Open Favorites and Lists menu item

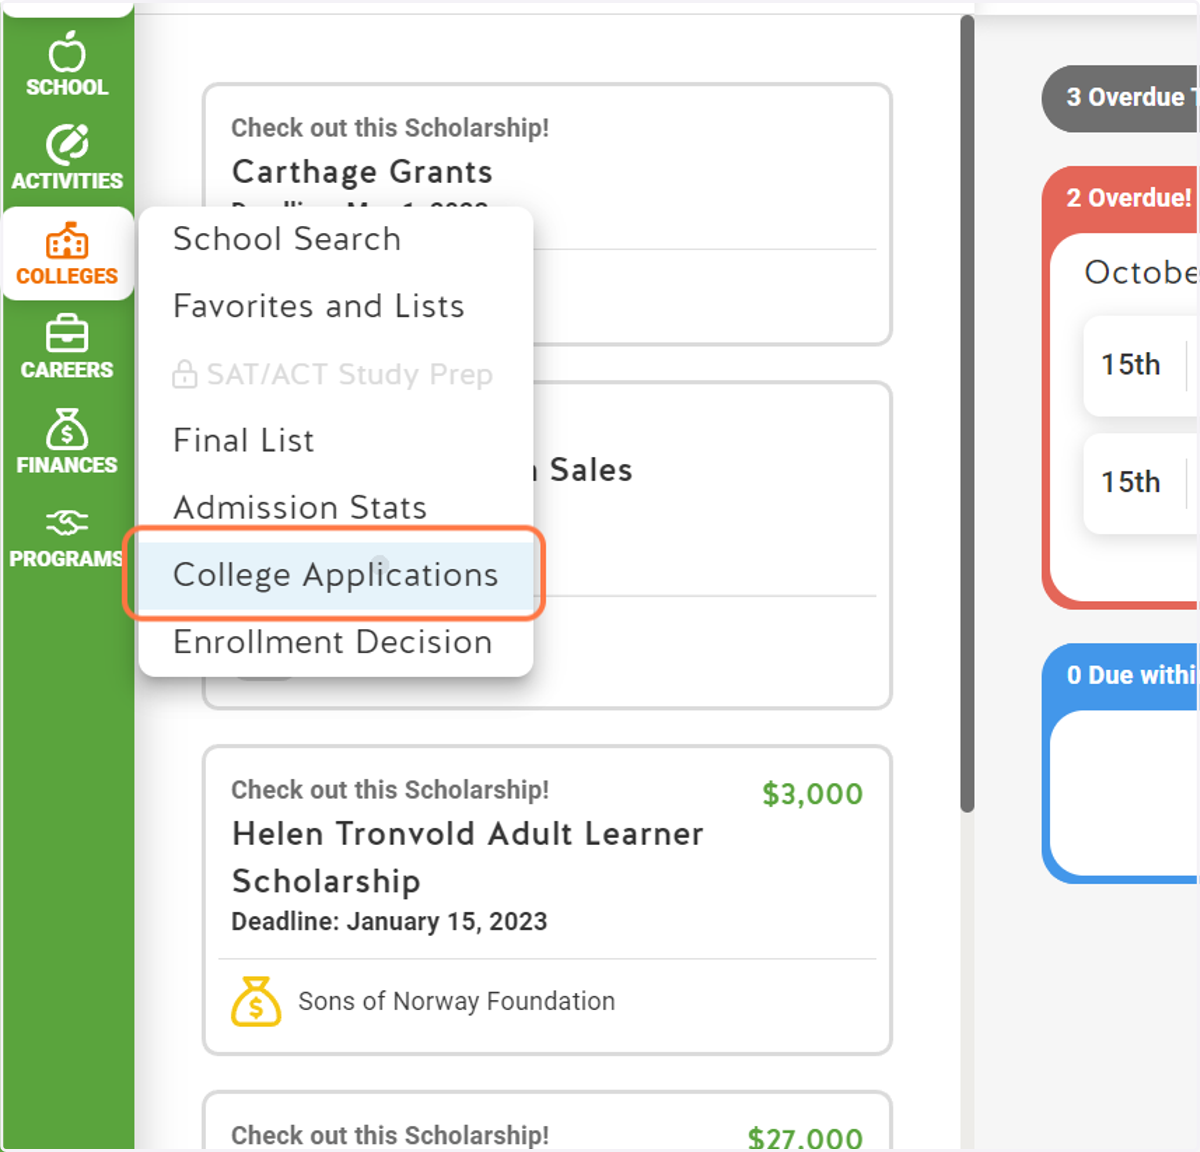tap(336, 306)
